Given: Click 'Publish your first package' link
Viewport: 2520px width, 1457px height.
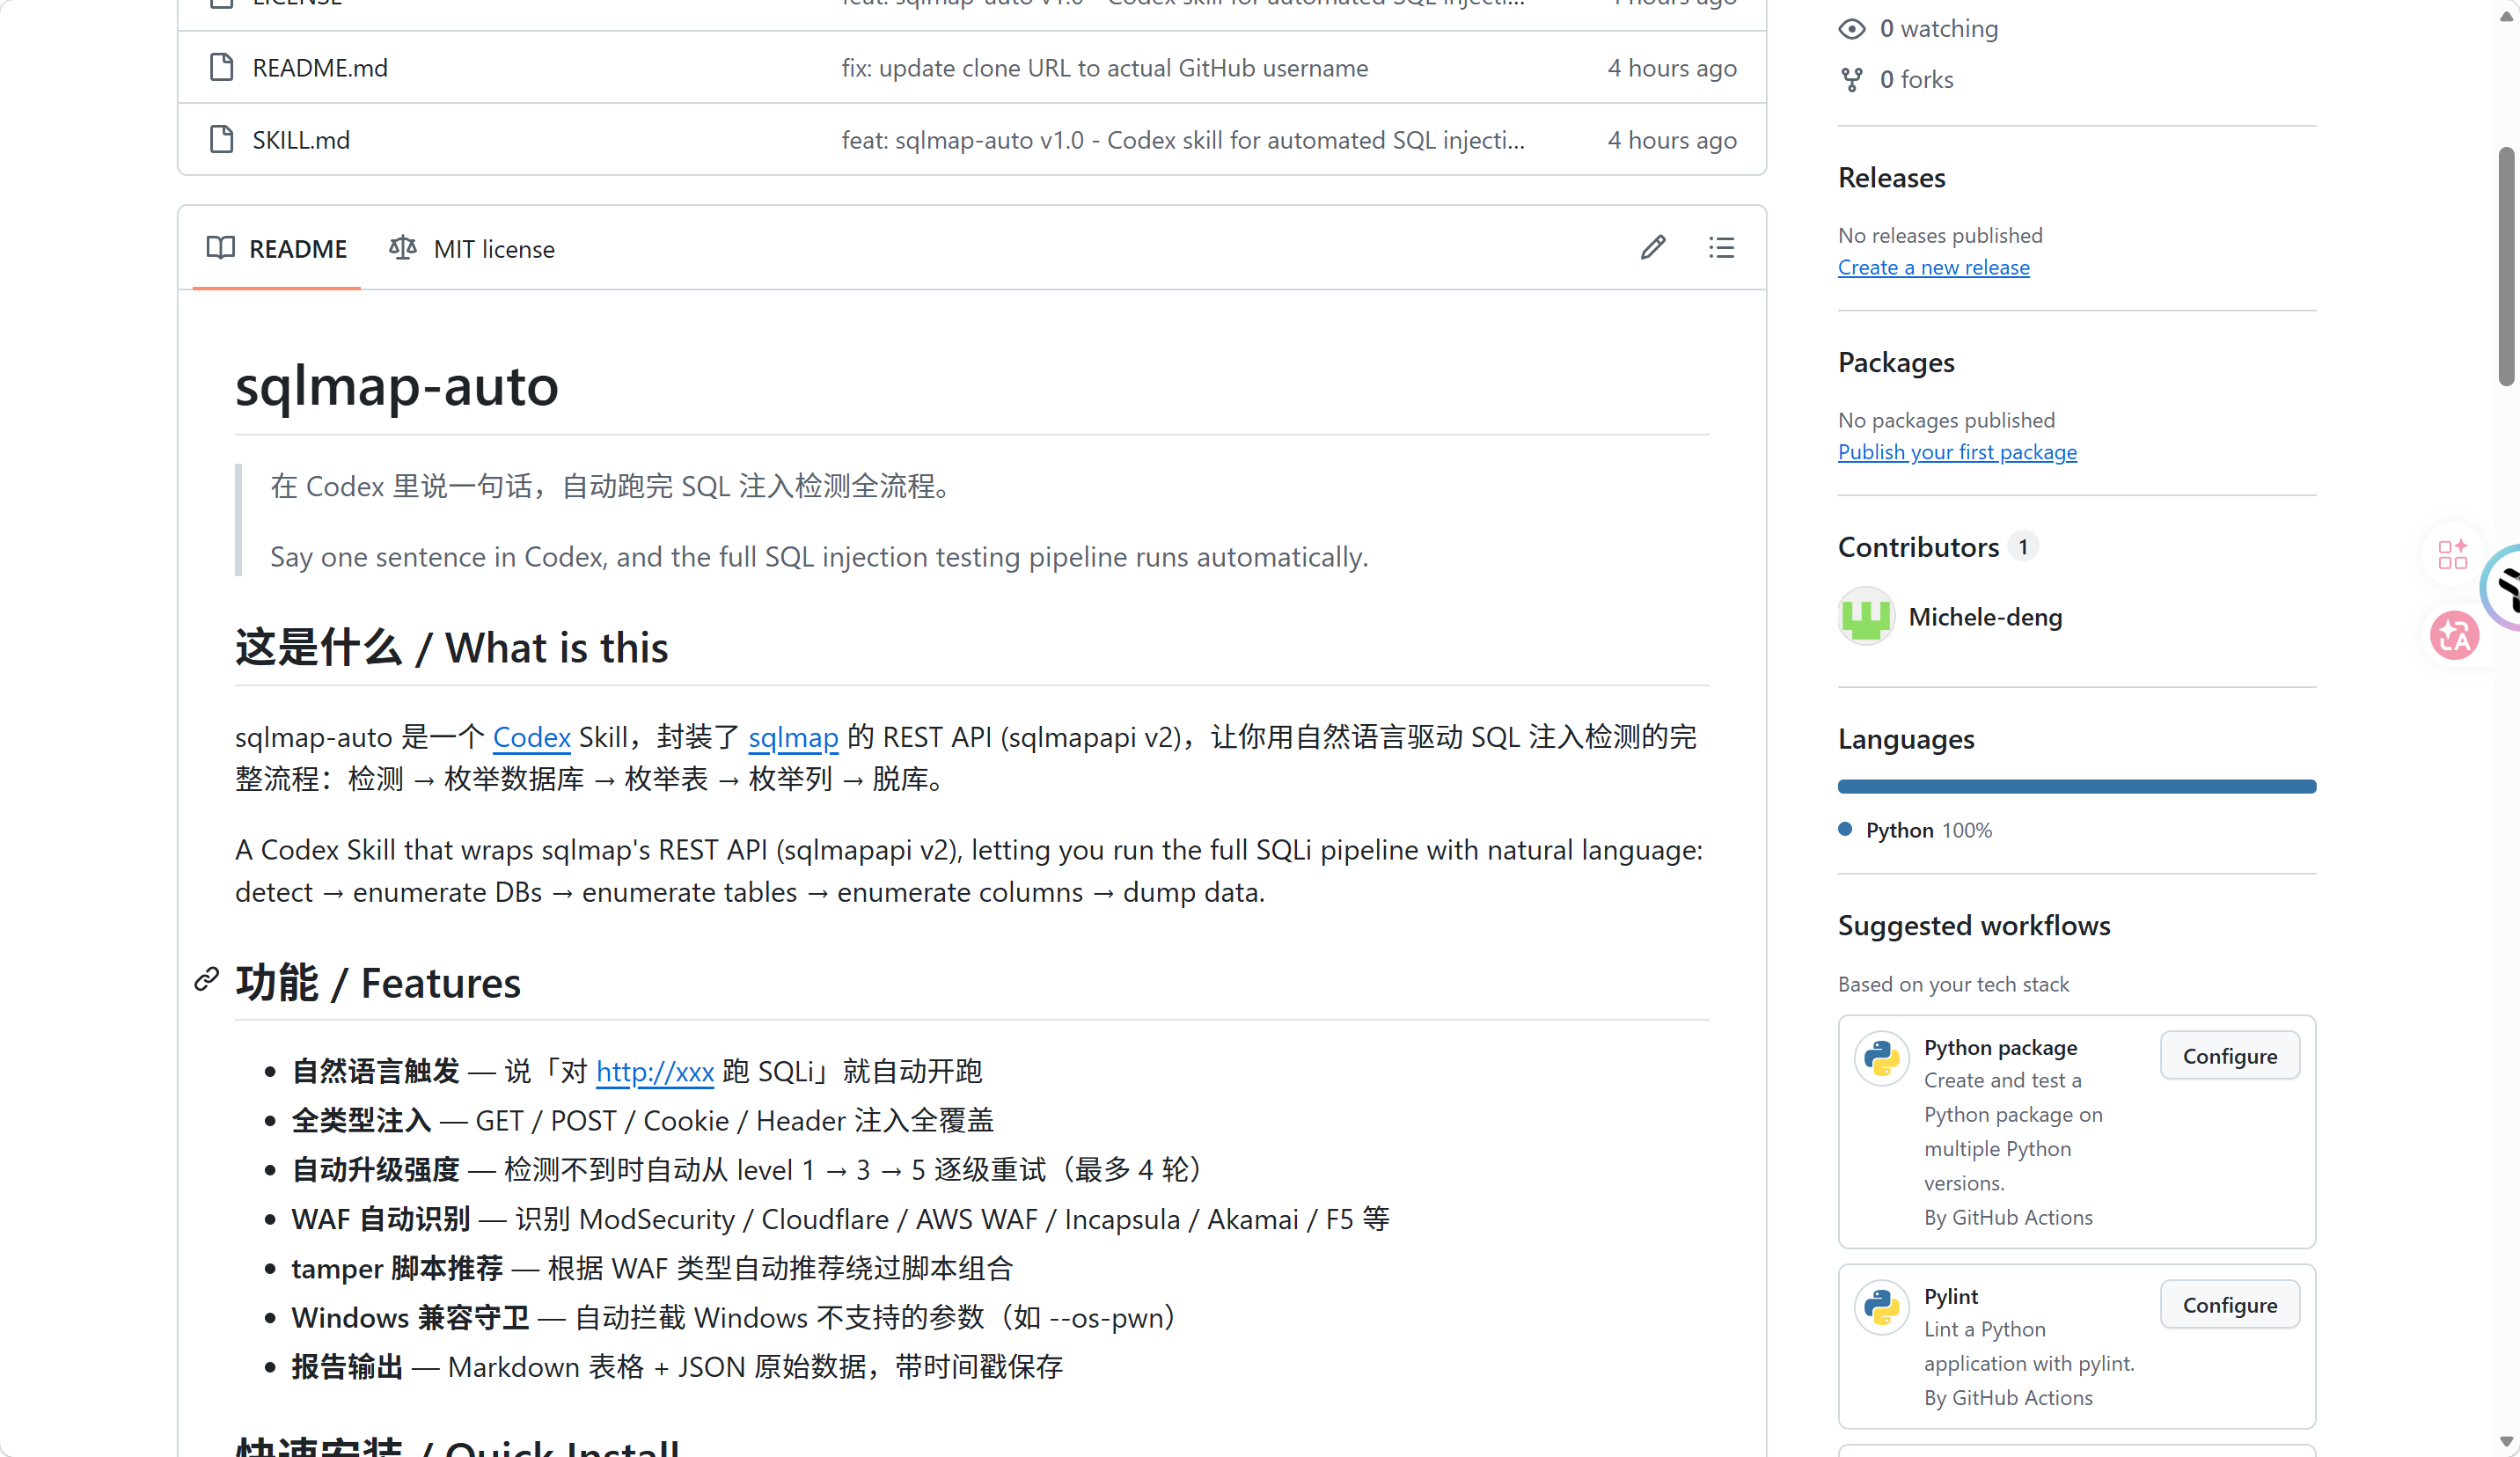Looking at the screenshot, I should point(1957,452).
